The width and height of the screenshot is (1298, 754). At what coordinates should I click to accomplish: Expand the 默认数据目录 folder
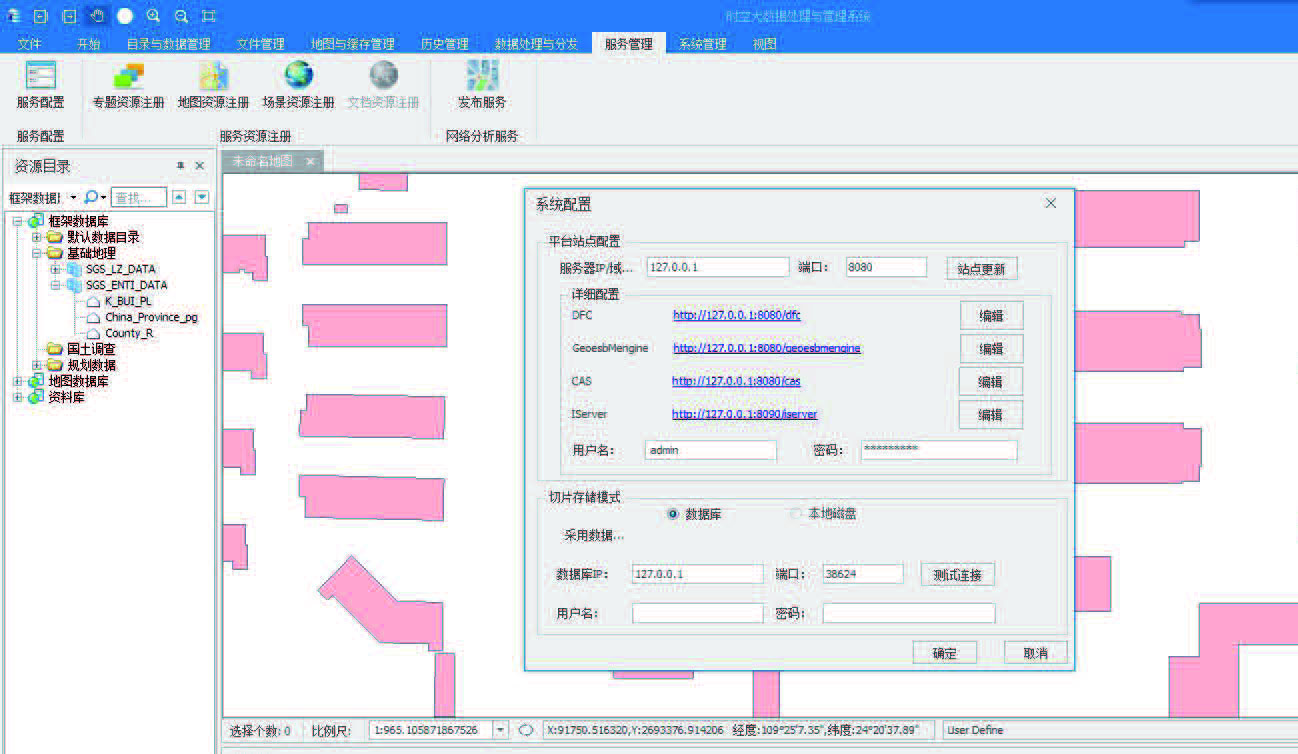[x=36, y=237]
